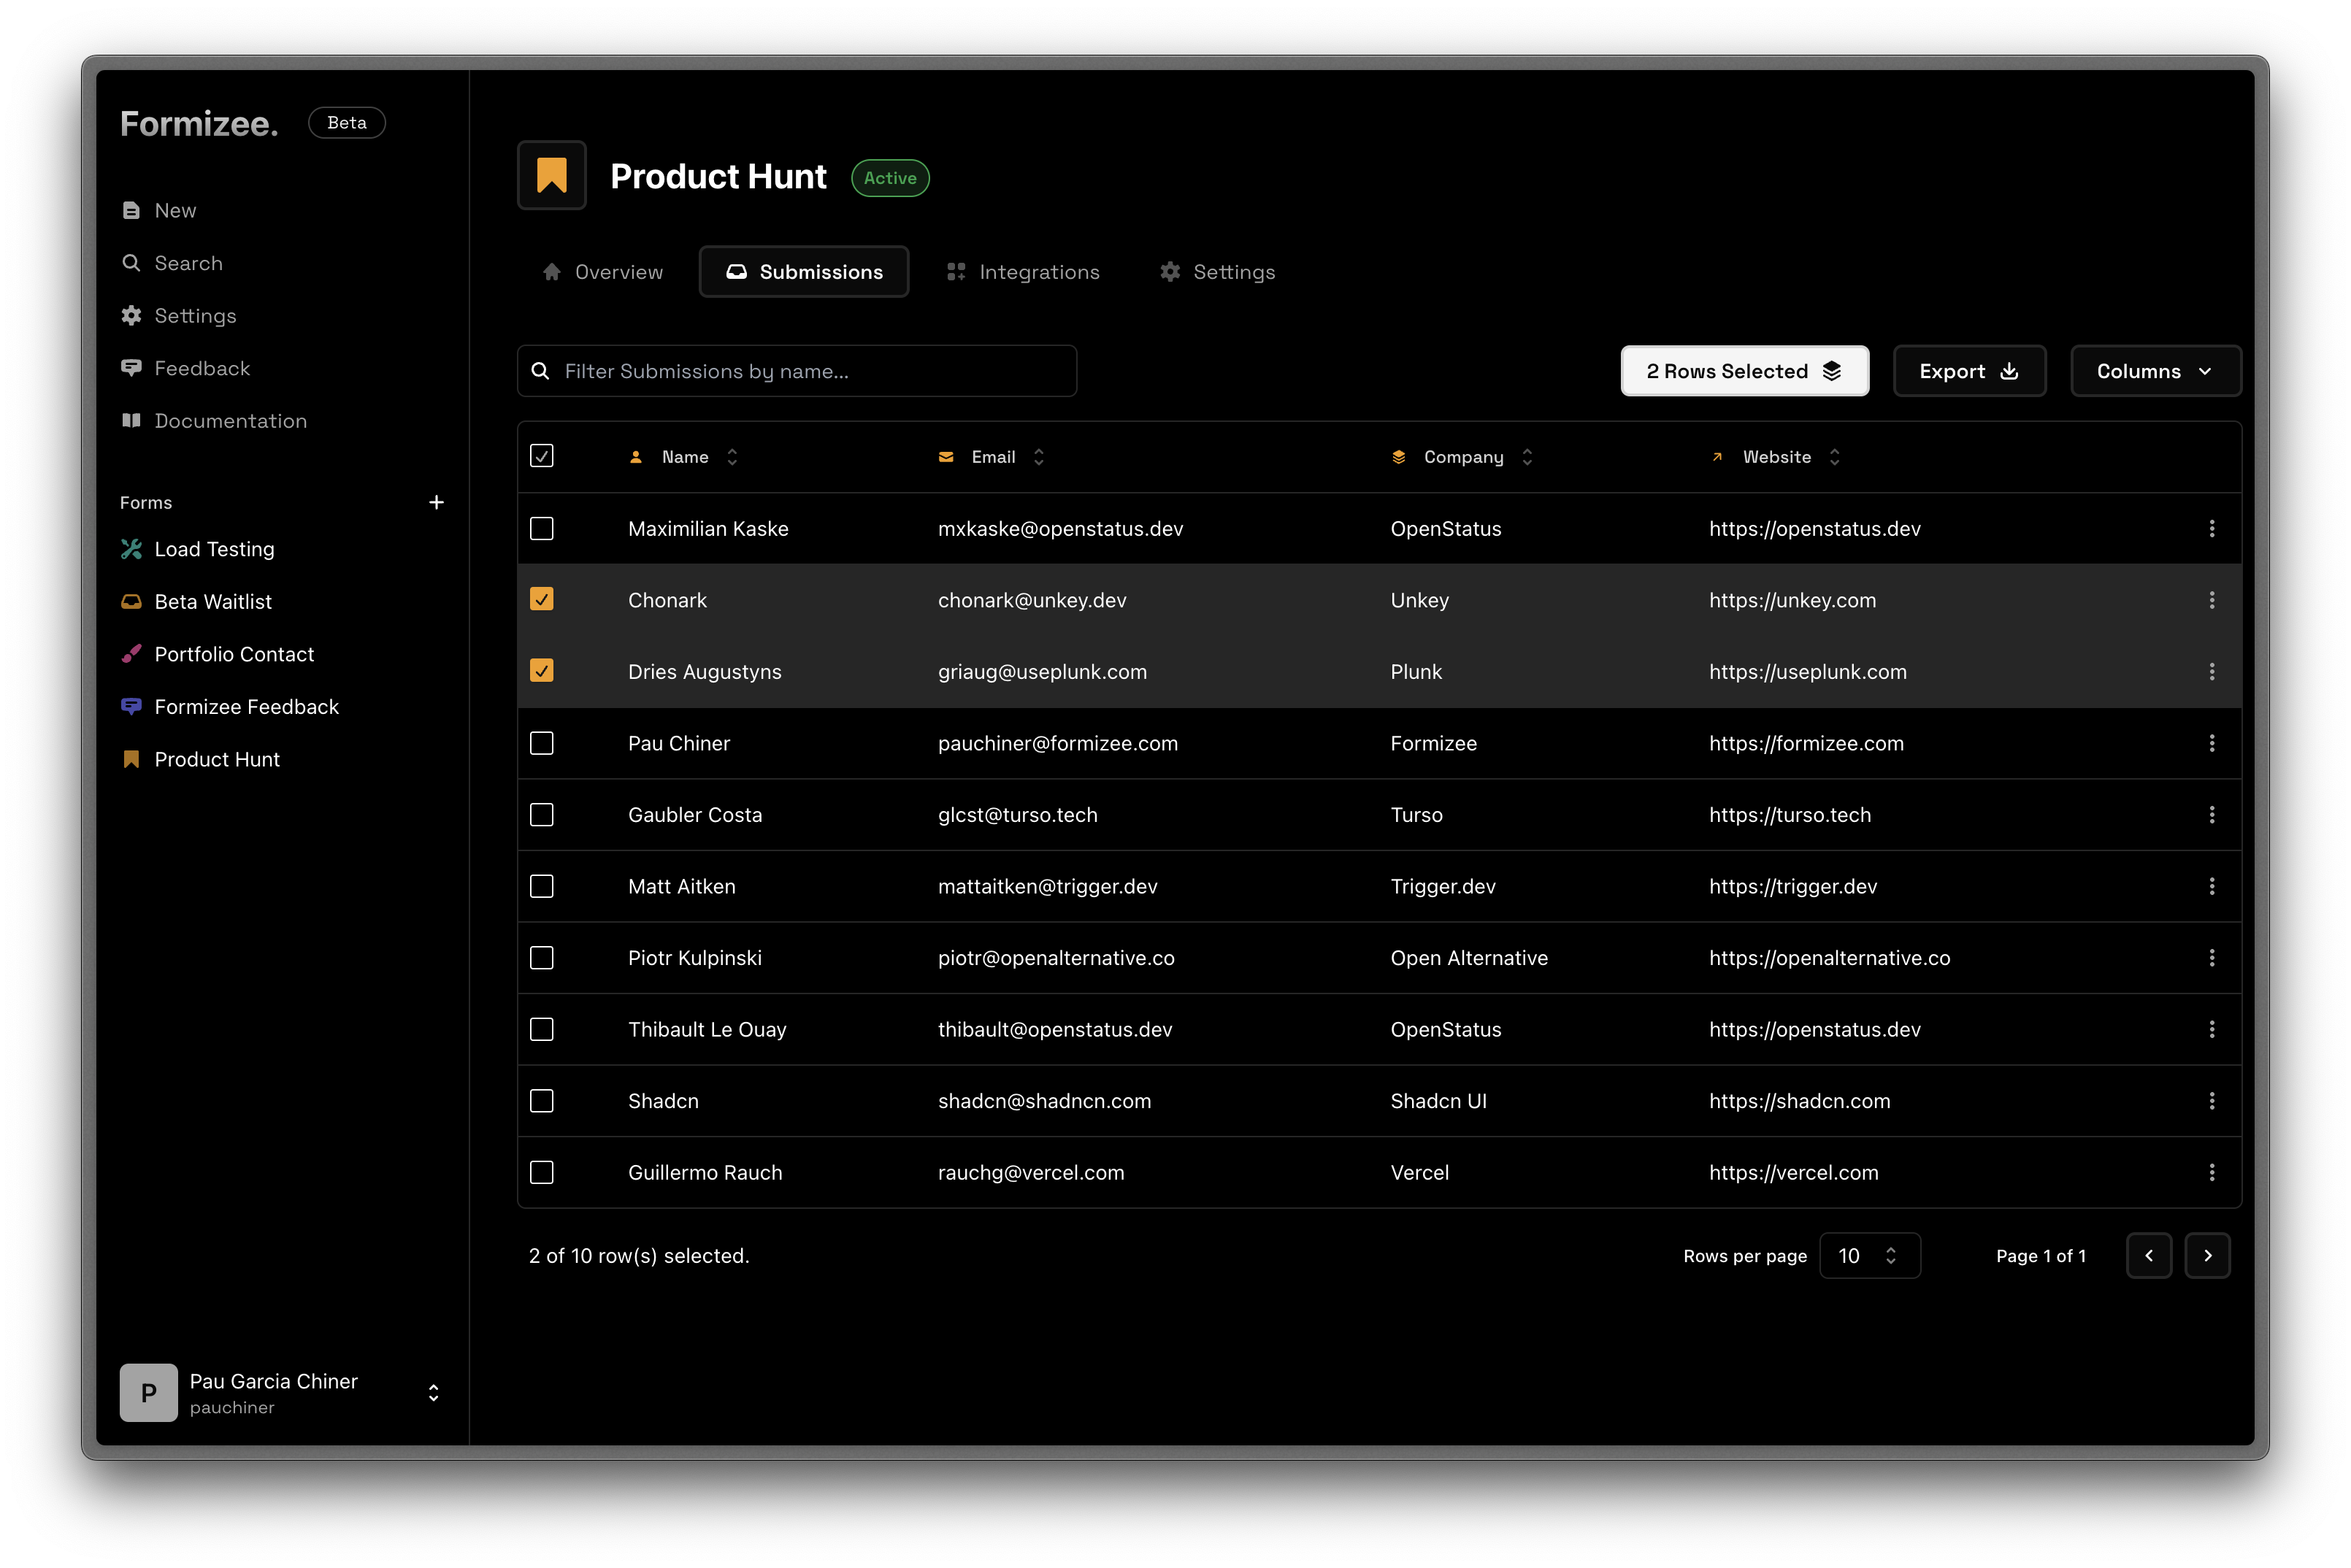
Task: Click the user avatar P at bottom
Action: coord(149,1392)
